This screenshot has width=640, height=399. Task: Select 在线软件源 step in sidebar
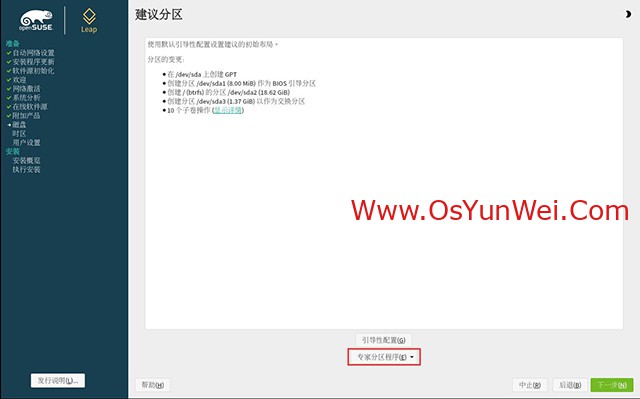tap(30, 106)
